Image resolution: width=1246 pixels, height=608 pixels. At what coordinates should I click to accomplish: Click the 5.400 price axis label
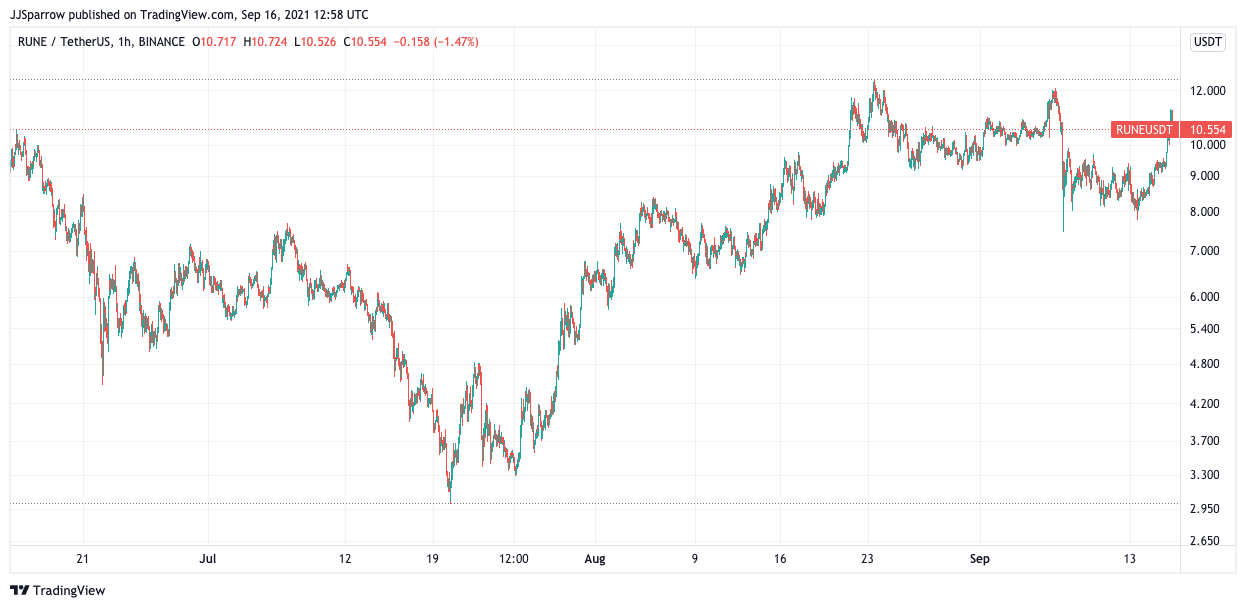point(1205,329)
